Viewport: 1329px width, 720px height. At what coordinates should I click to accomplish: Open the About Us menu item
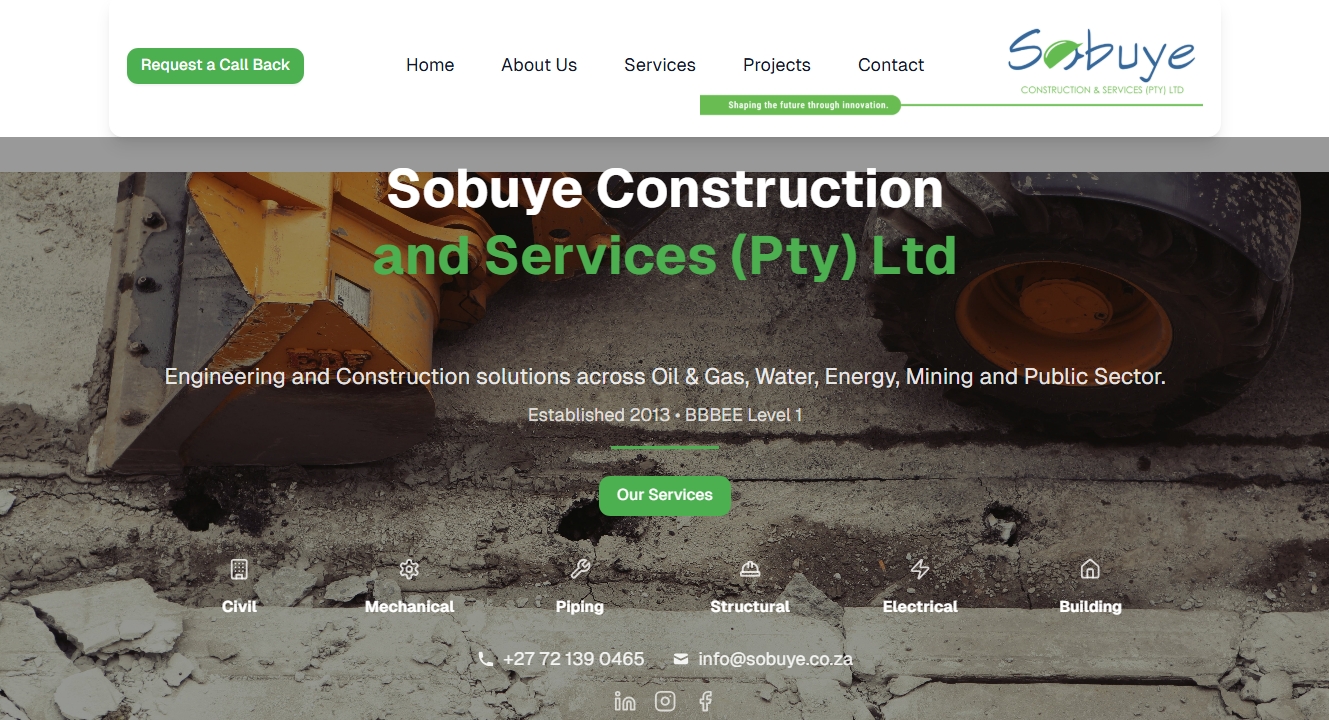click(x=539, y=65)
